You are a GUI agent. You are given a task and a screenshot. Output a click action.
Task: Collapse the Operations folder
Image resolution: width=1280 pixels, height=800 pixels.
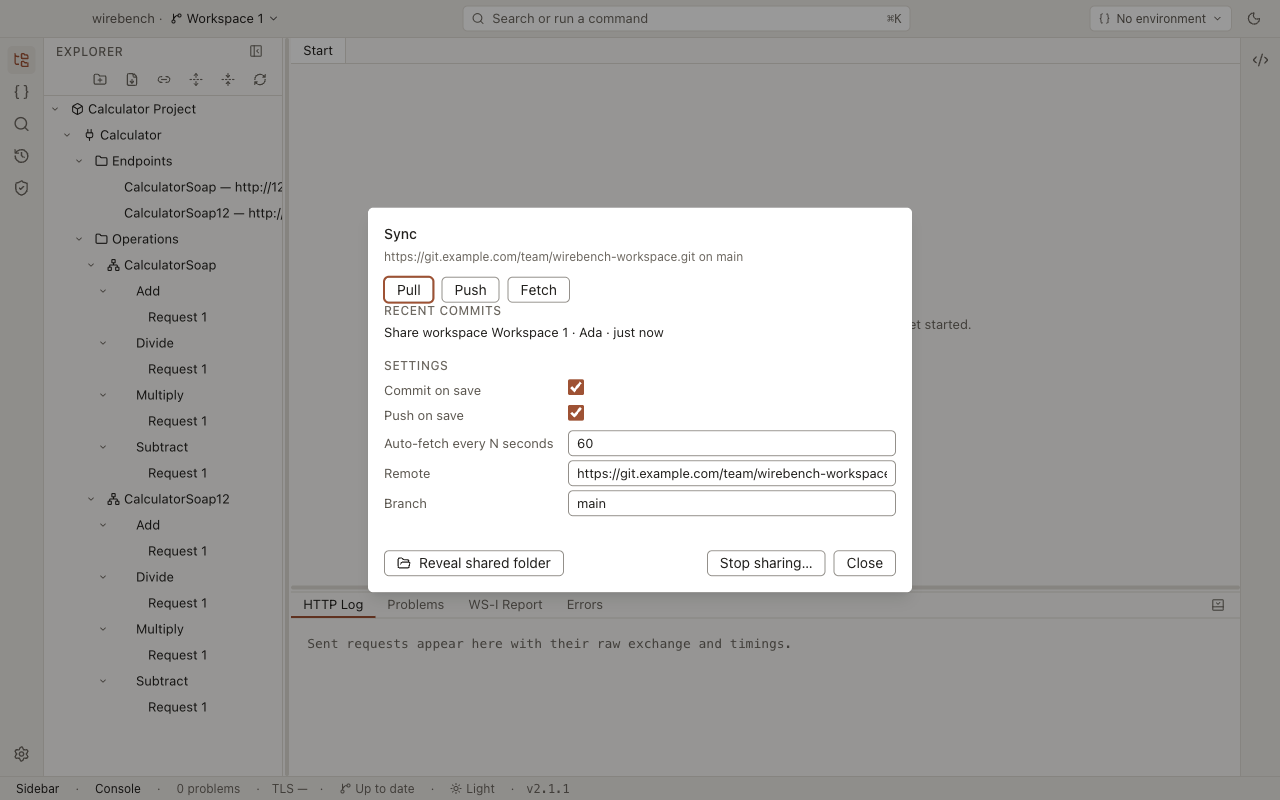tap(80, 239)
